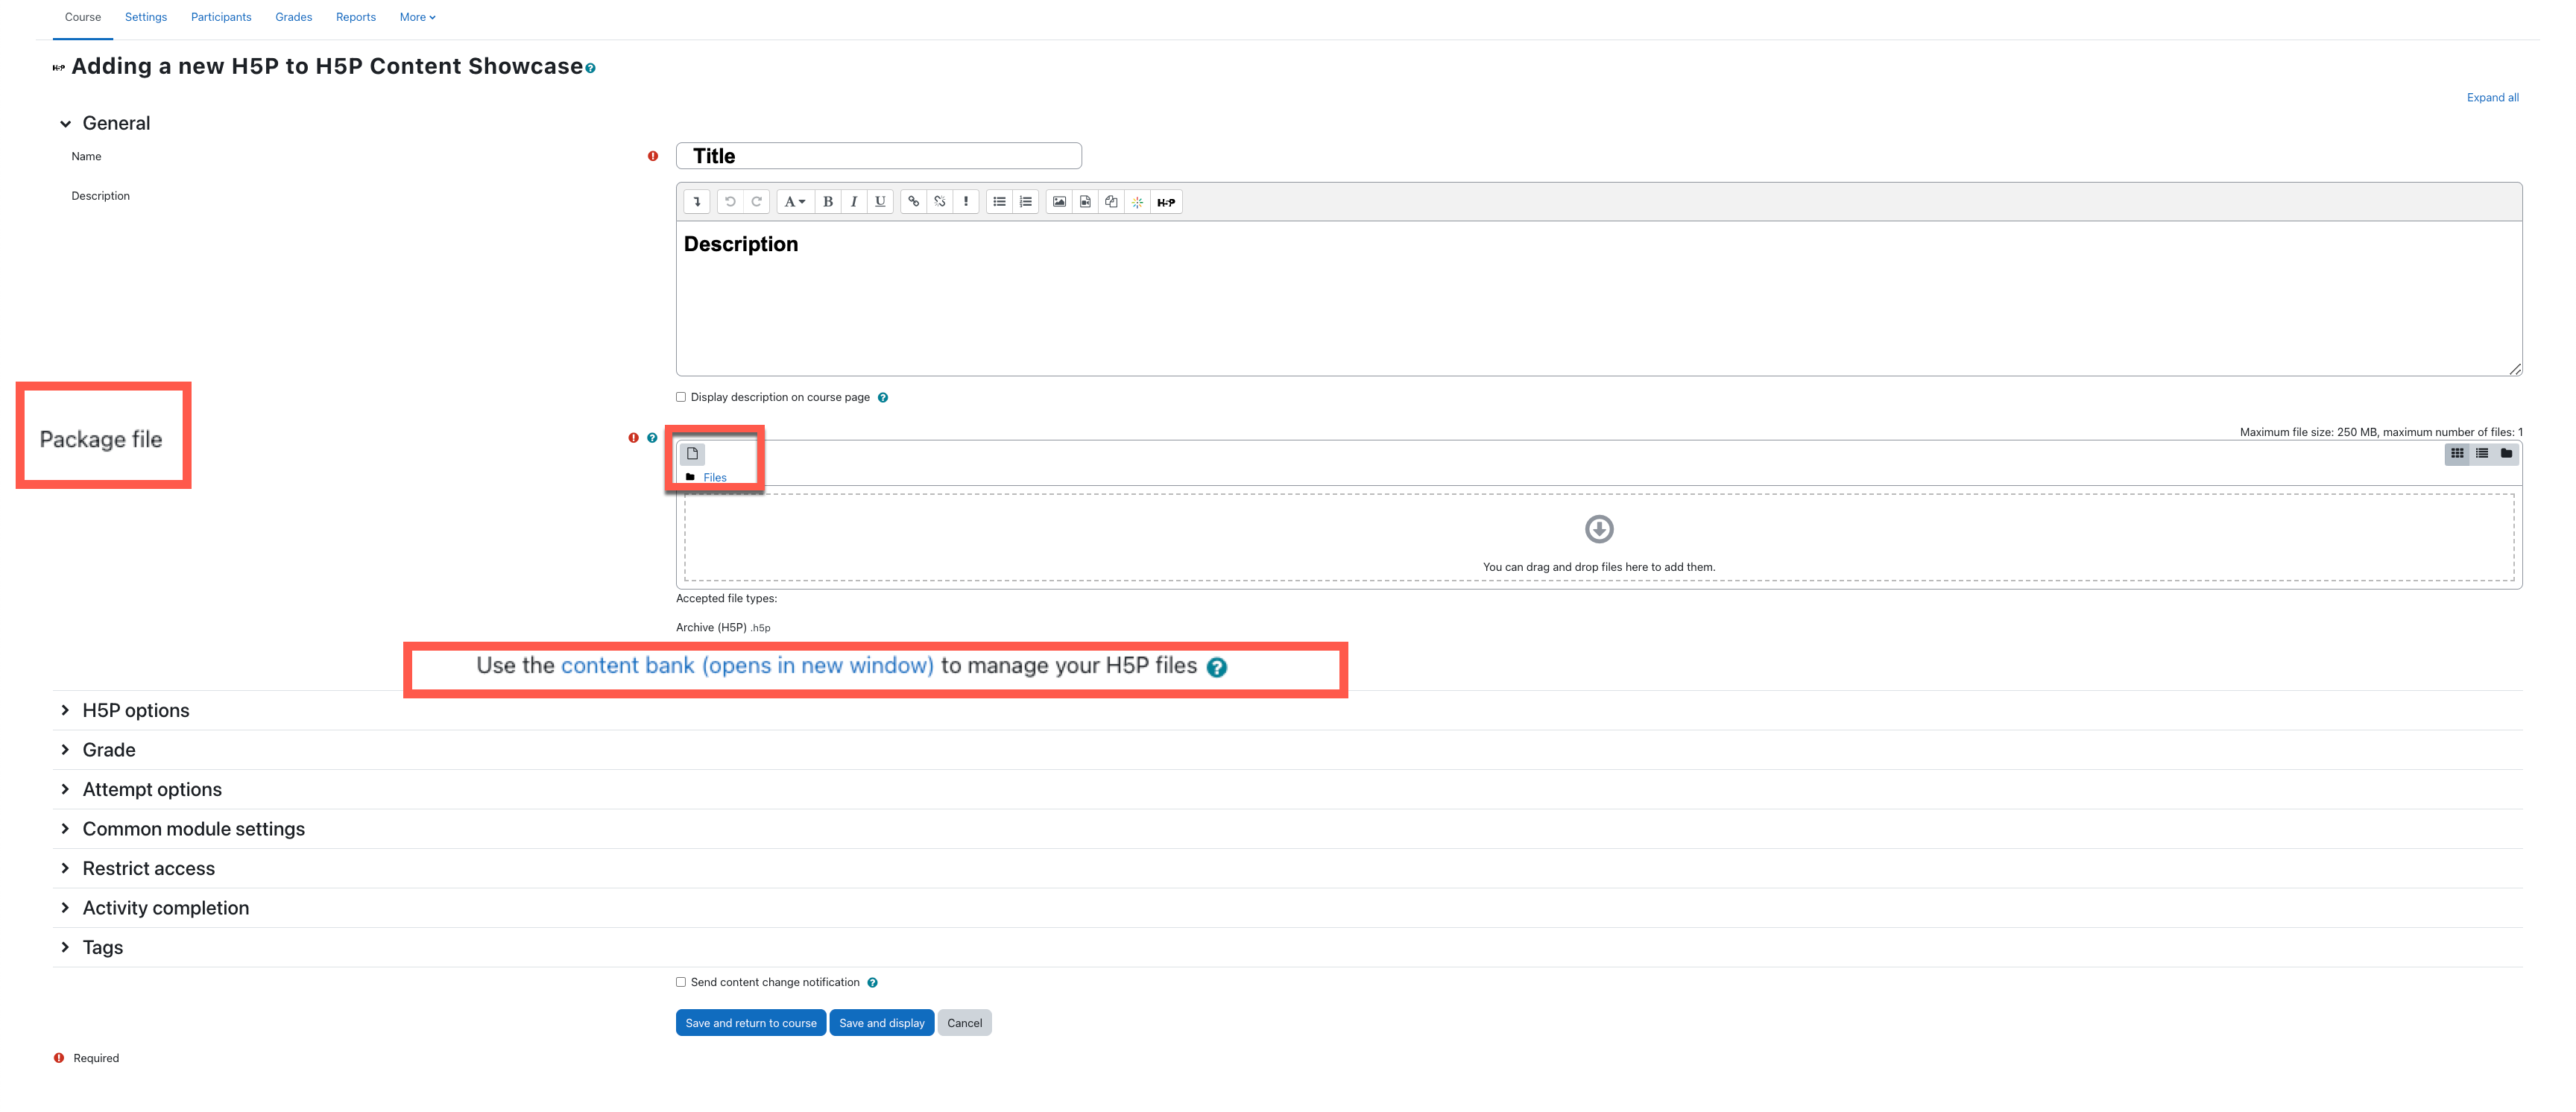Click Save and display button

[881, 1023]
